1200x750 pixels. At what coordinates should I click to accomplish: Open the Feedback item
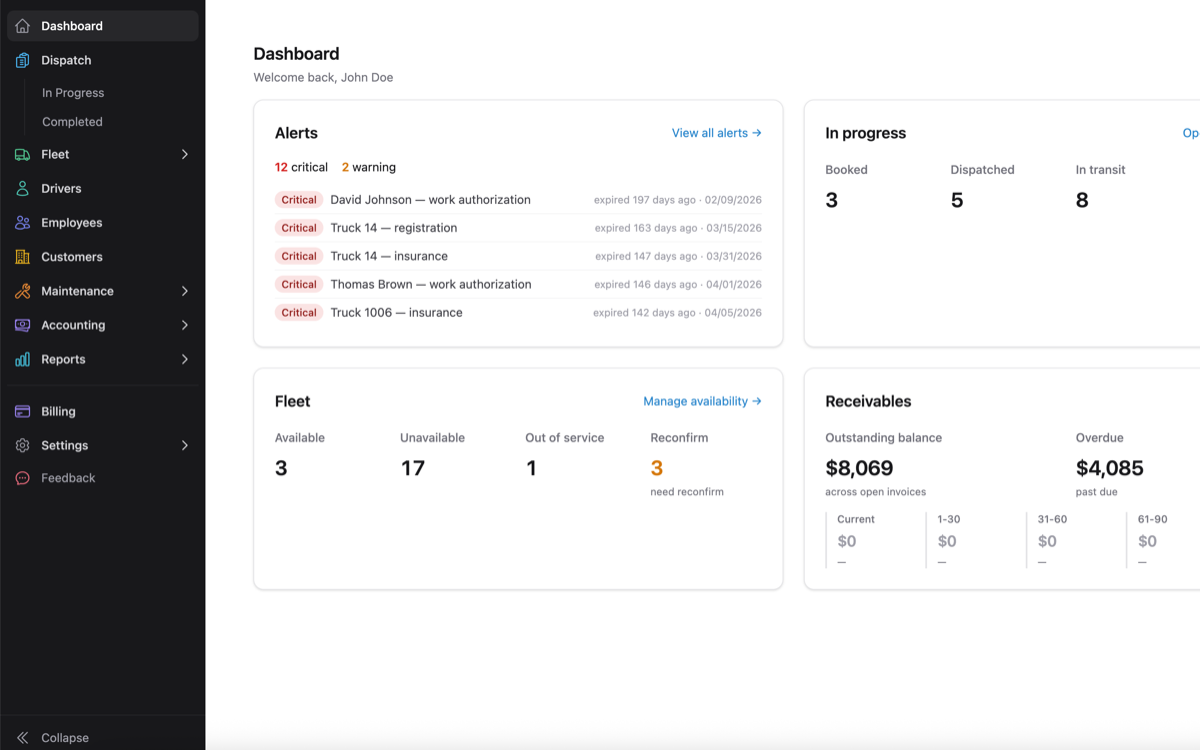(x=102, y=478)
